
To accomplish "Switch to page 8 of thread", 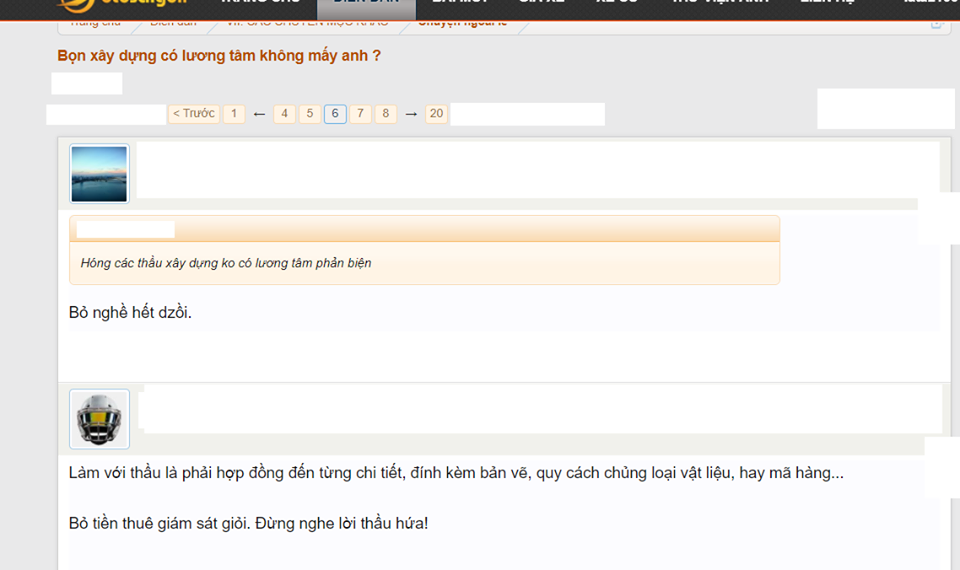I will click(x=385, y=114).
